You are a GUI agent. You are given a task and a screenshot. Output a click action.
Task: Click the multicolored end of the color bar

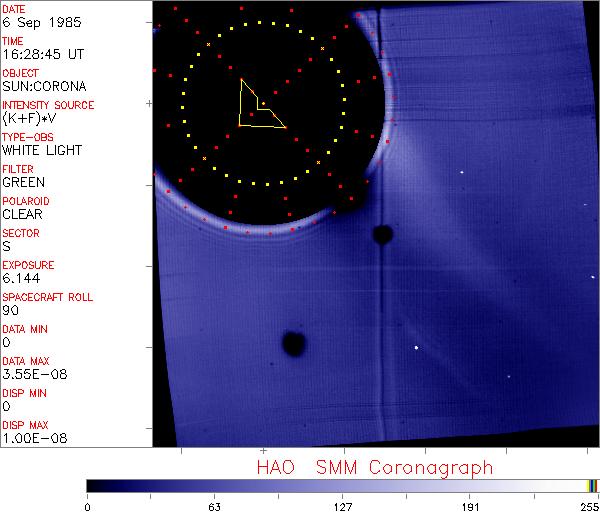pos(592,485)
